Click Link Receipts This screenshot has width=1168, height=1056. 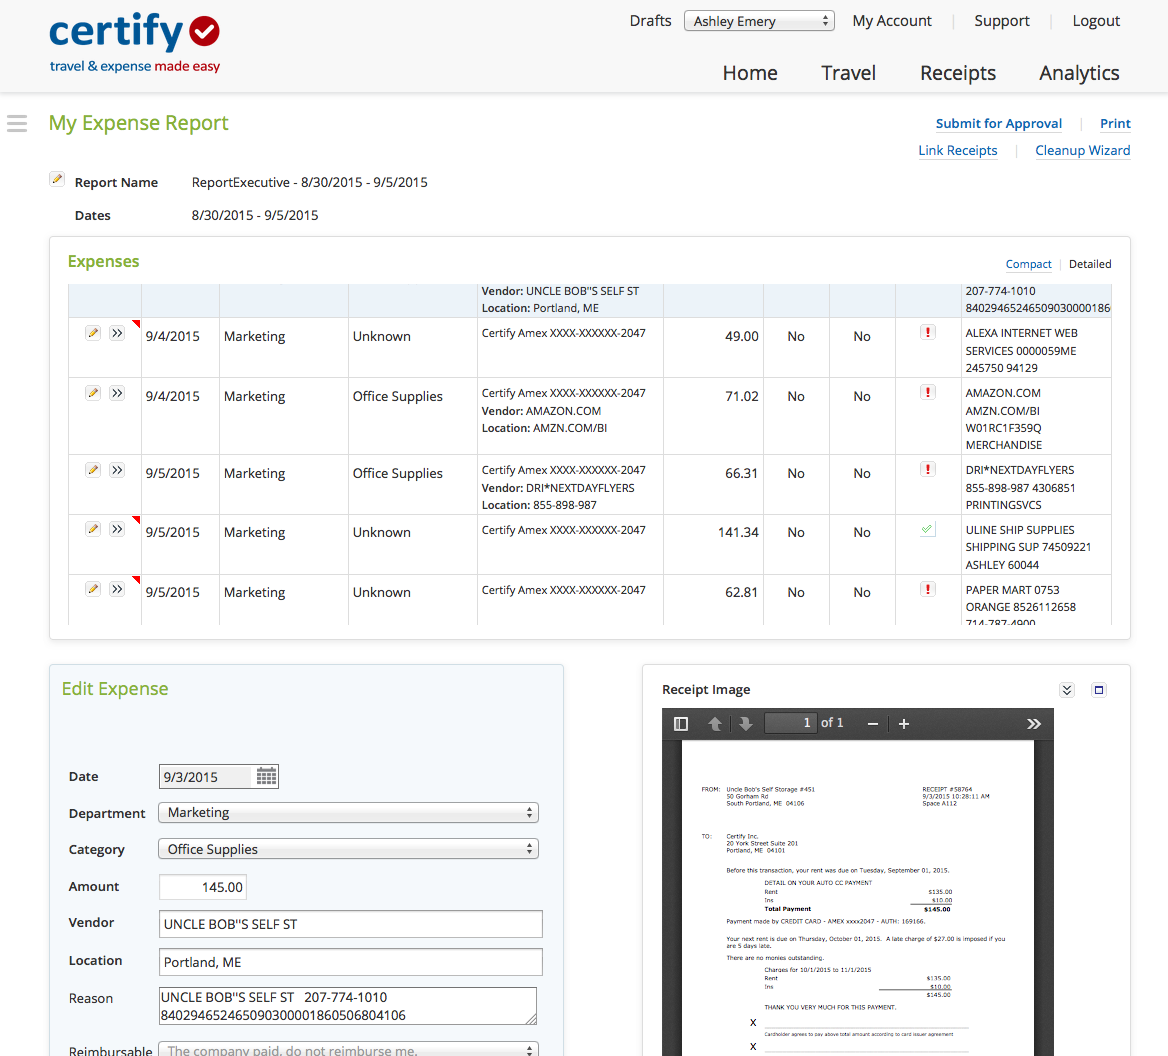[957, 150]
